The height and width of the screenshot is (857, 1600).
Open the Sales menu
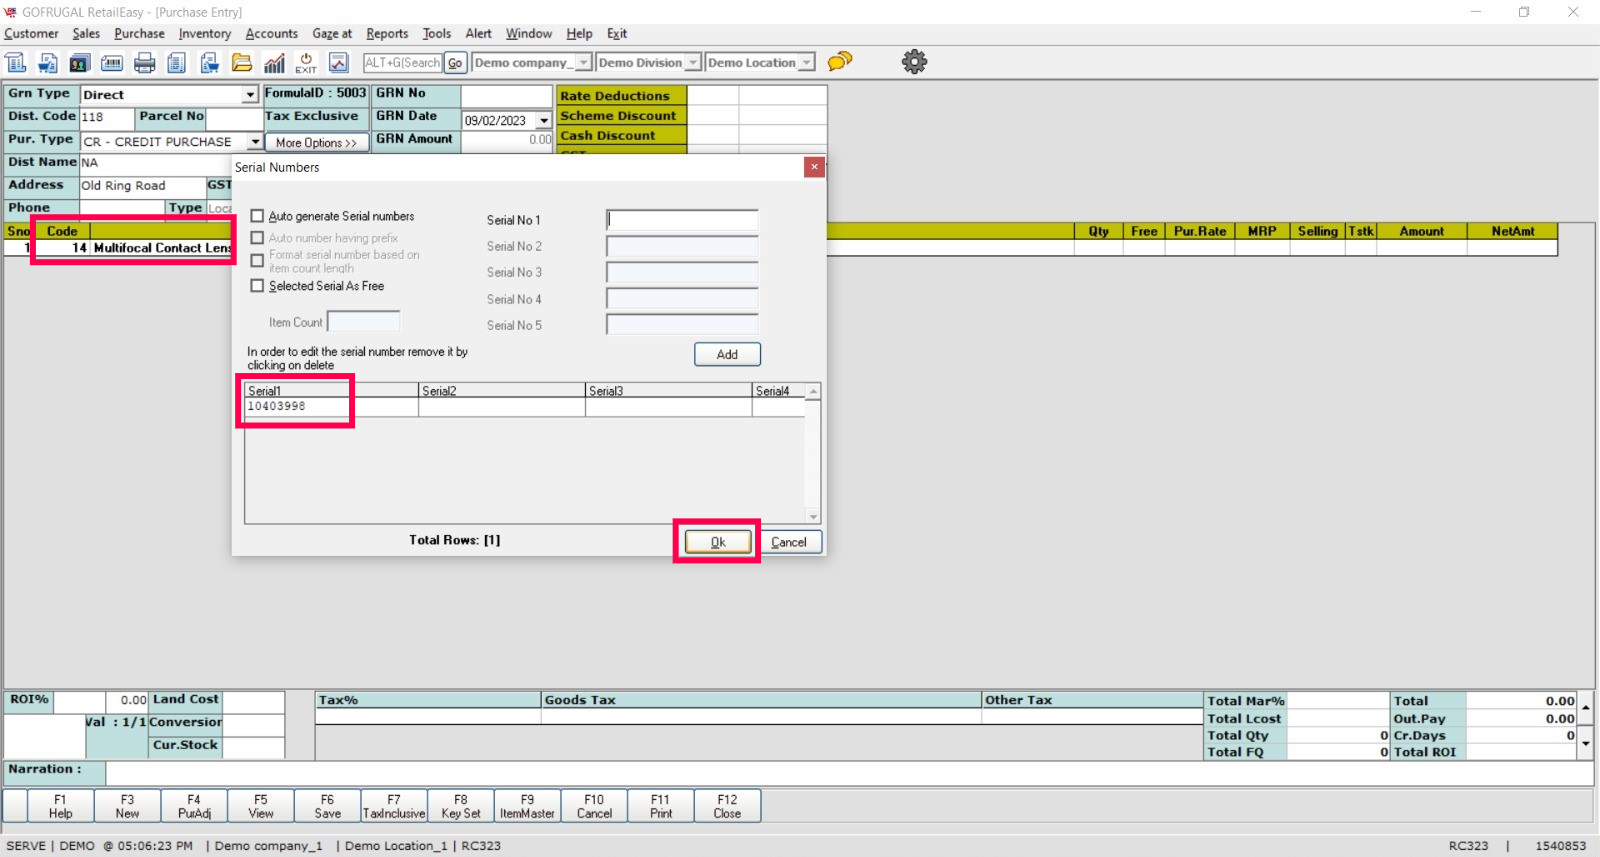click(x=86, y=34)
